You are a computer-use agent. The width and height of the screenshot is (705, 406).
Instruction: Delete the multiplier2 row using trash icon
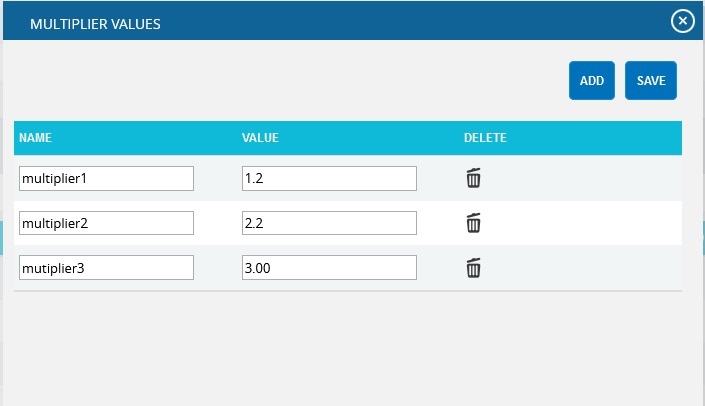473,223
